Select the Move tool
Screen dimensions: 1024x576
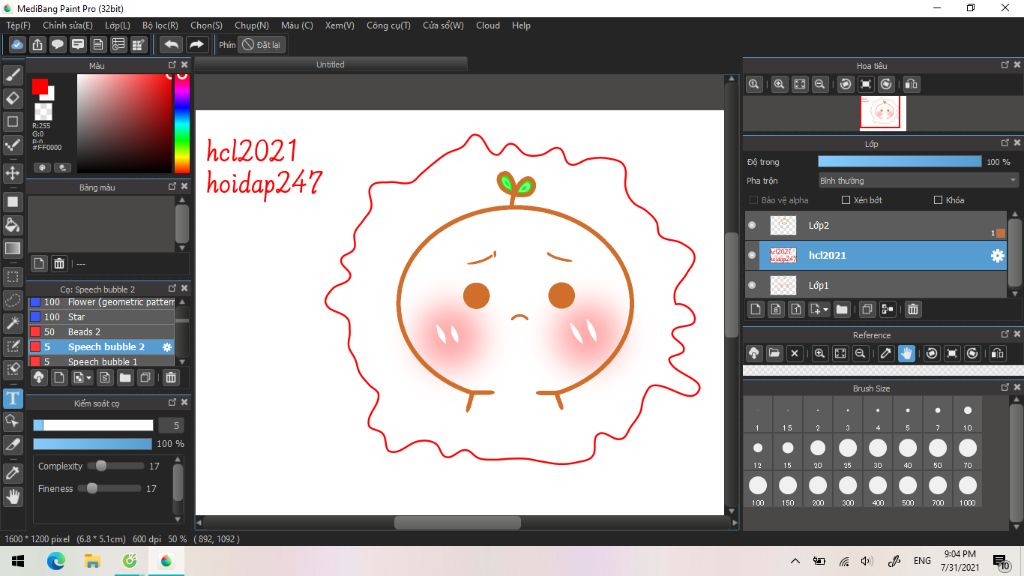(12, 173)
